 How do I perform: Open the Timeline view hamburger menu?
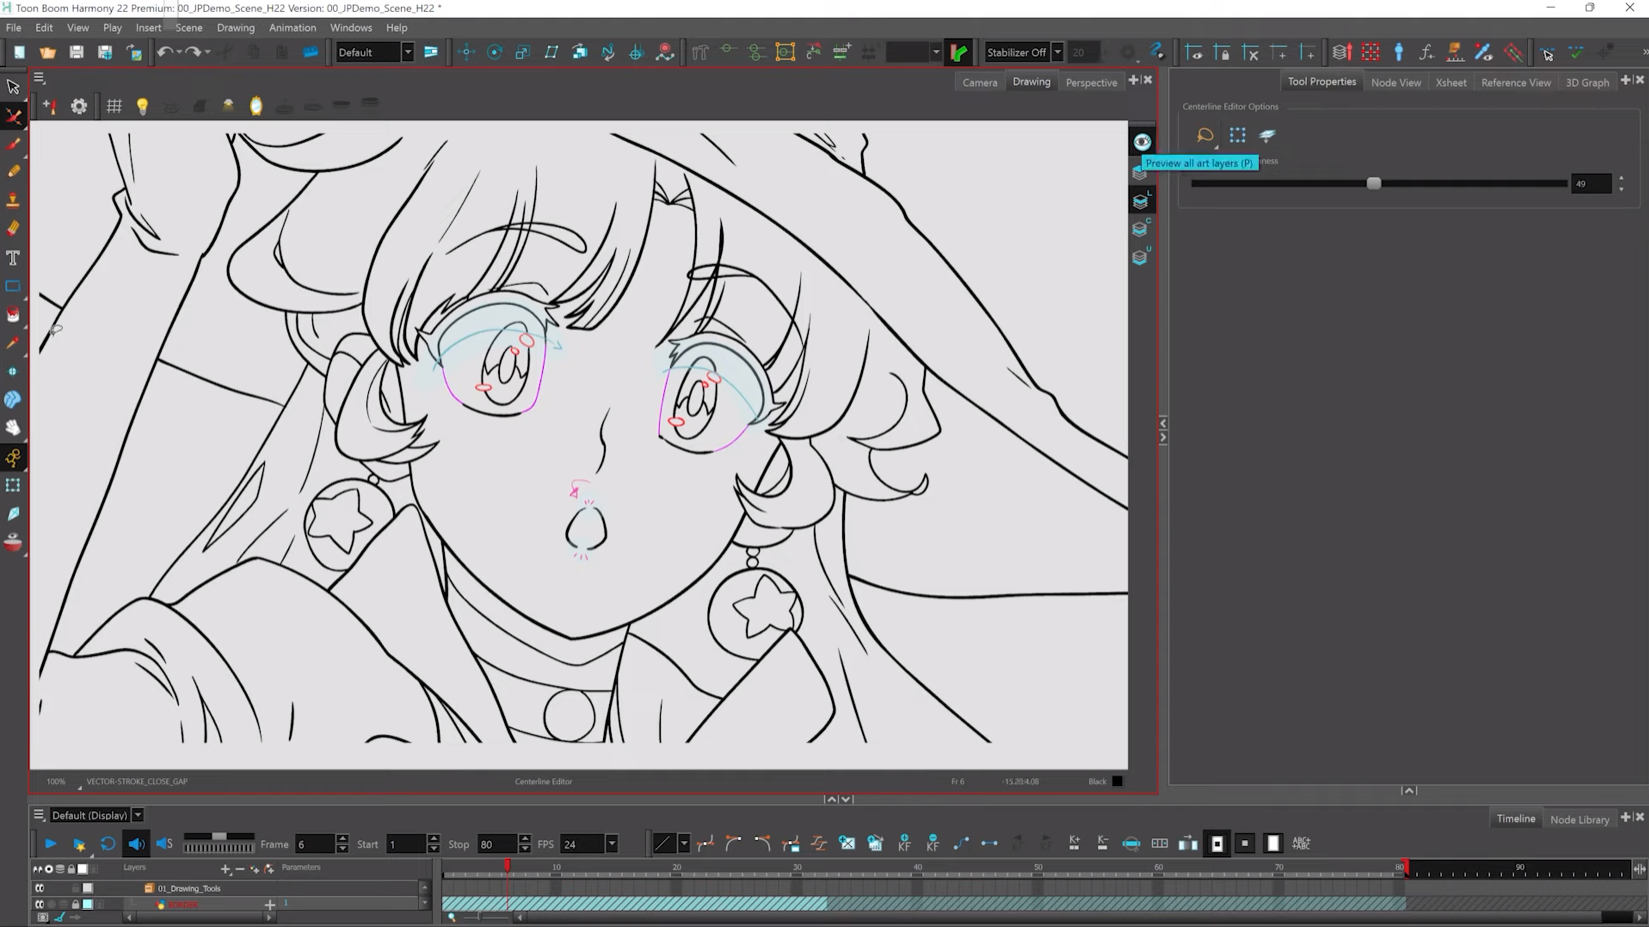38,815
